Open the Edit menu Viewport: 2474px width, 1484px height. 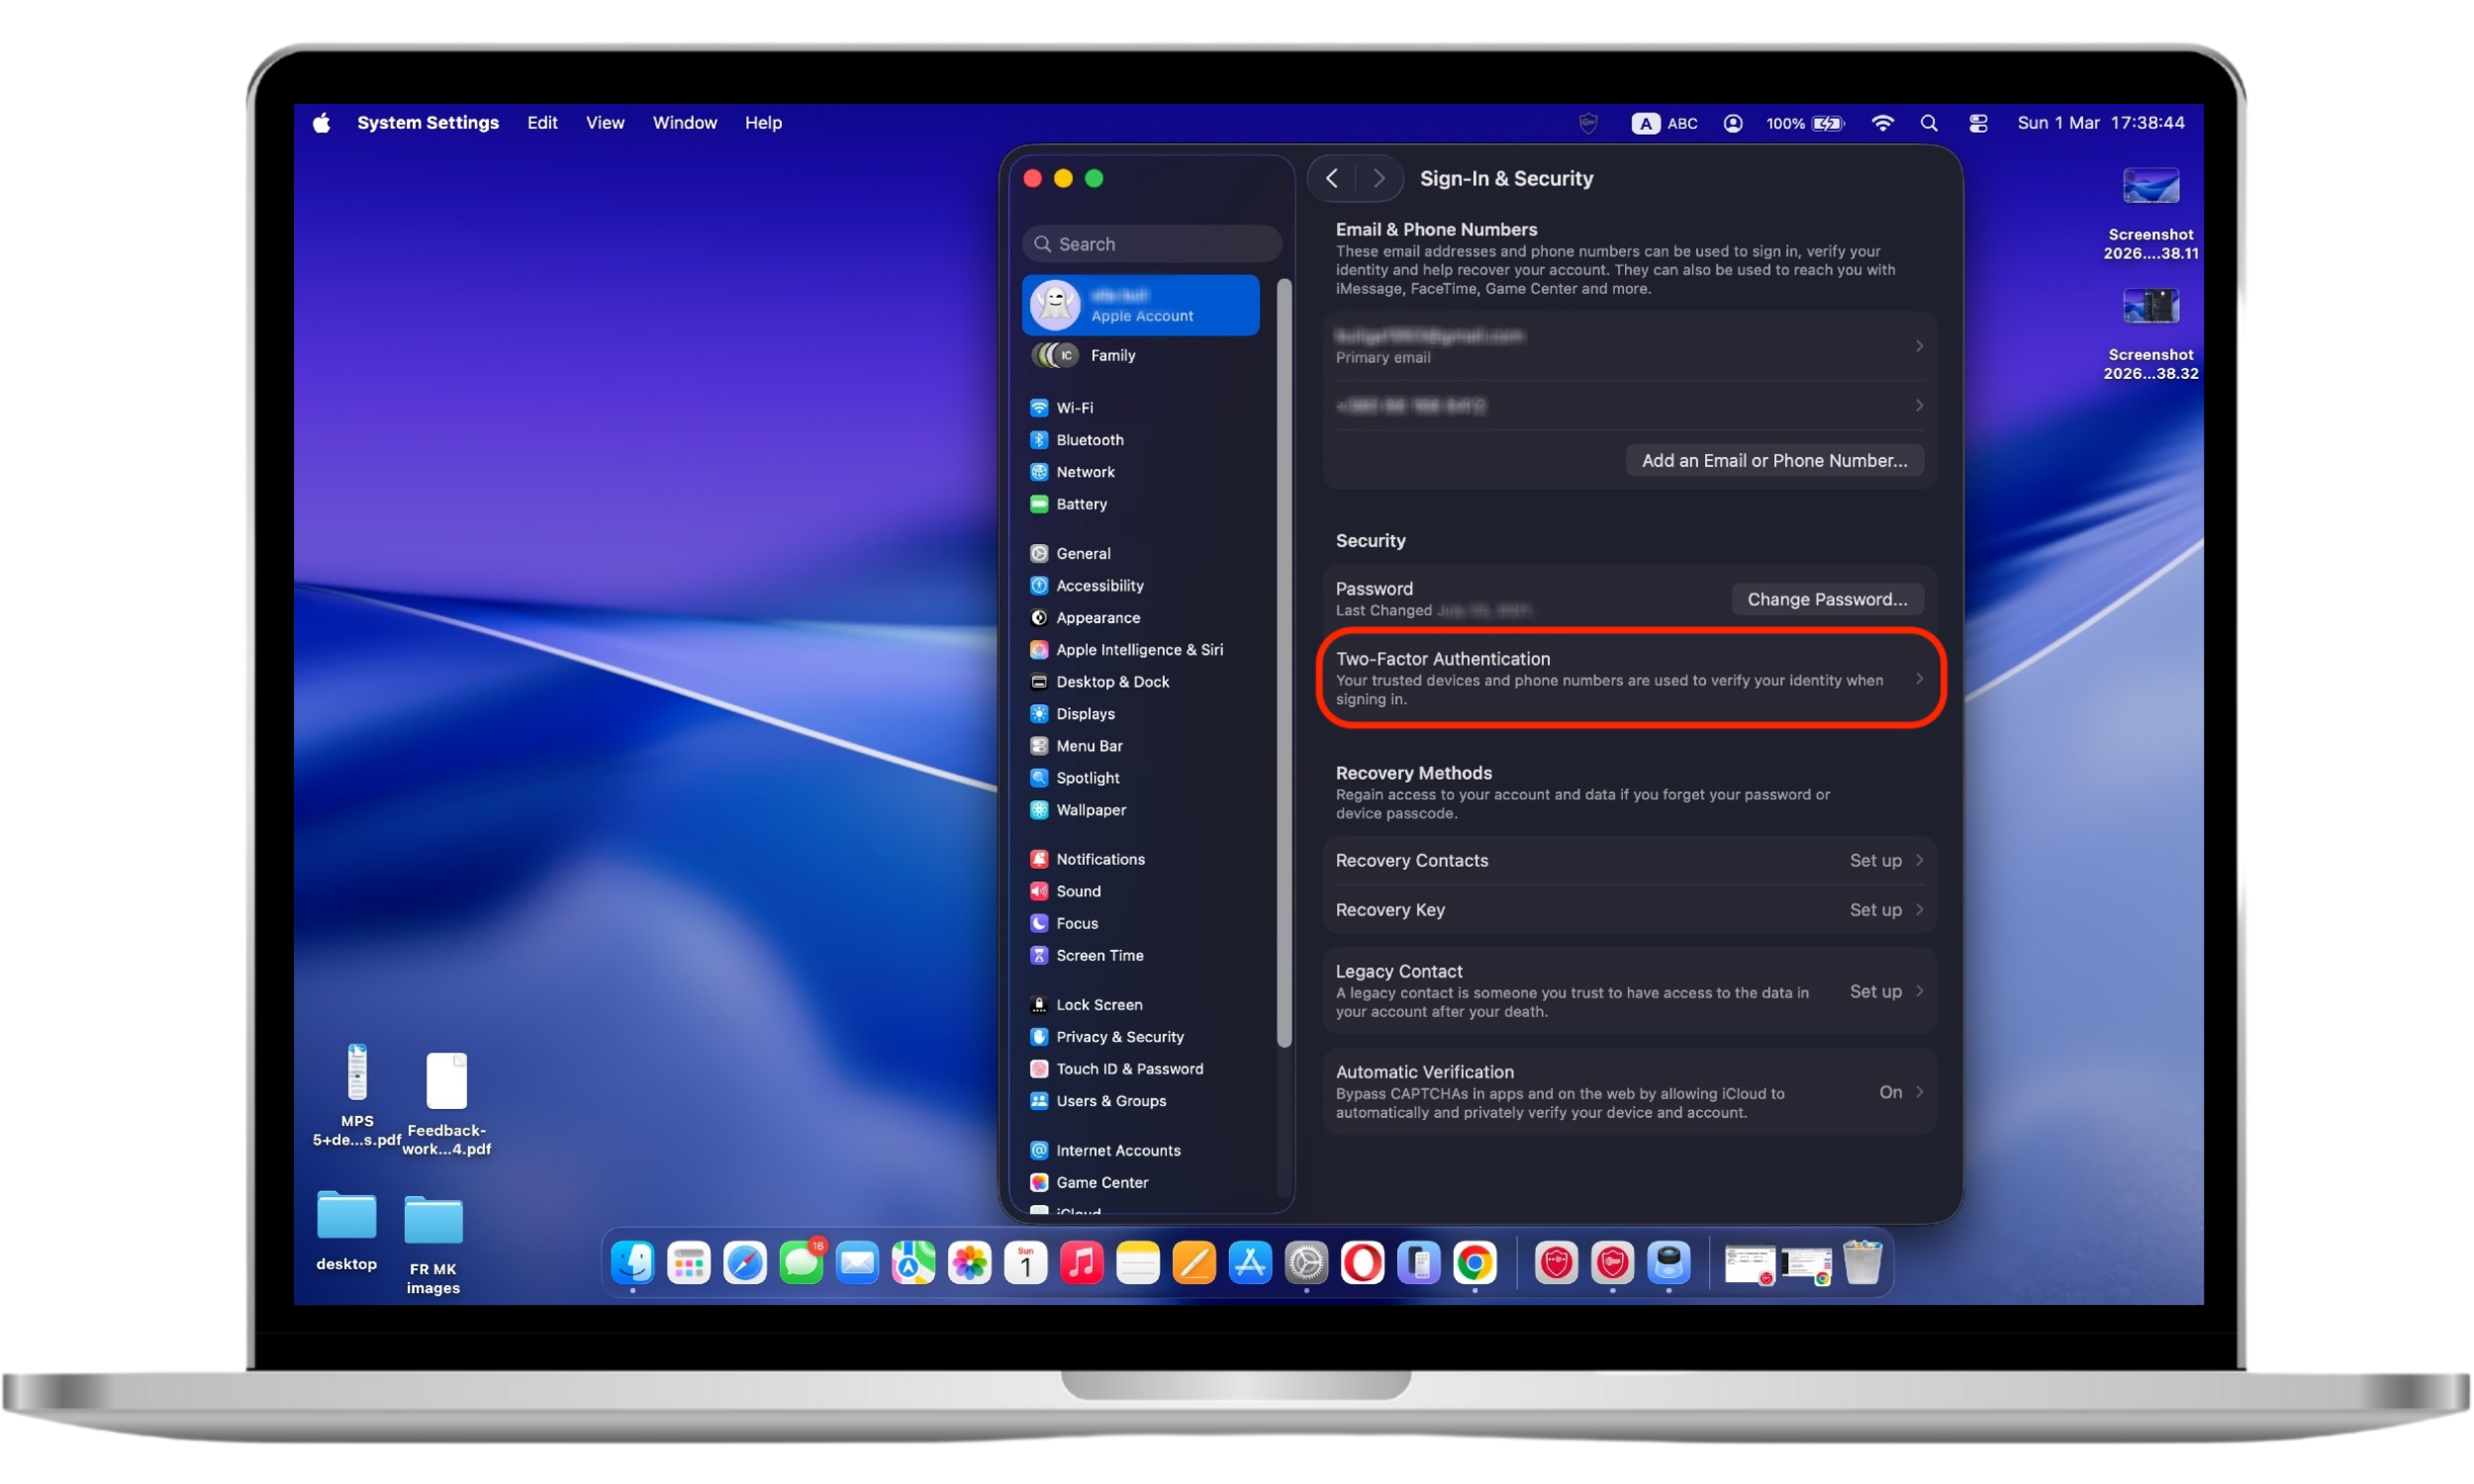[541, 122]
